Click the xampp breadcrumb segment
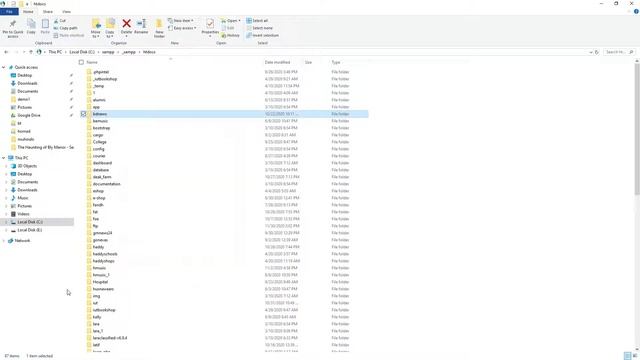This screenshot has width=640, height=360. coord(108,52)
